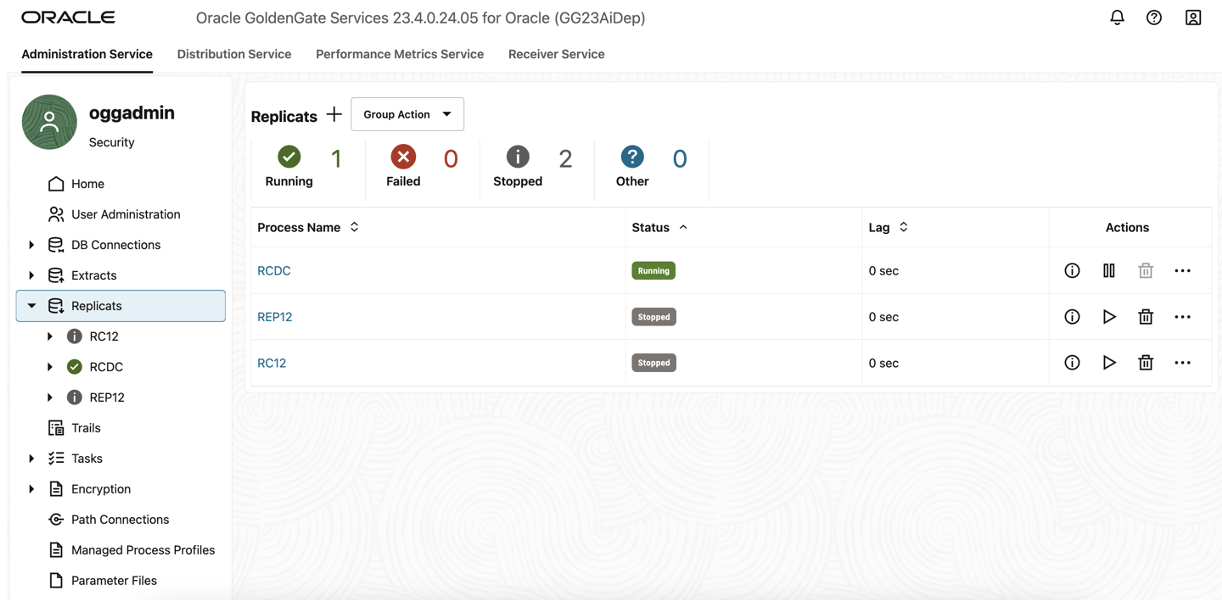This screenshot has height=600, width=1222.
Task: Expand the DB Connections tree node
Action: (x=32, y=245)
